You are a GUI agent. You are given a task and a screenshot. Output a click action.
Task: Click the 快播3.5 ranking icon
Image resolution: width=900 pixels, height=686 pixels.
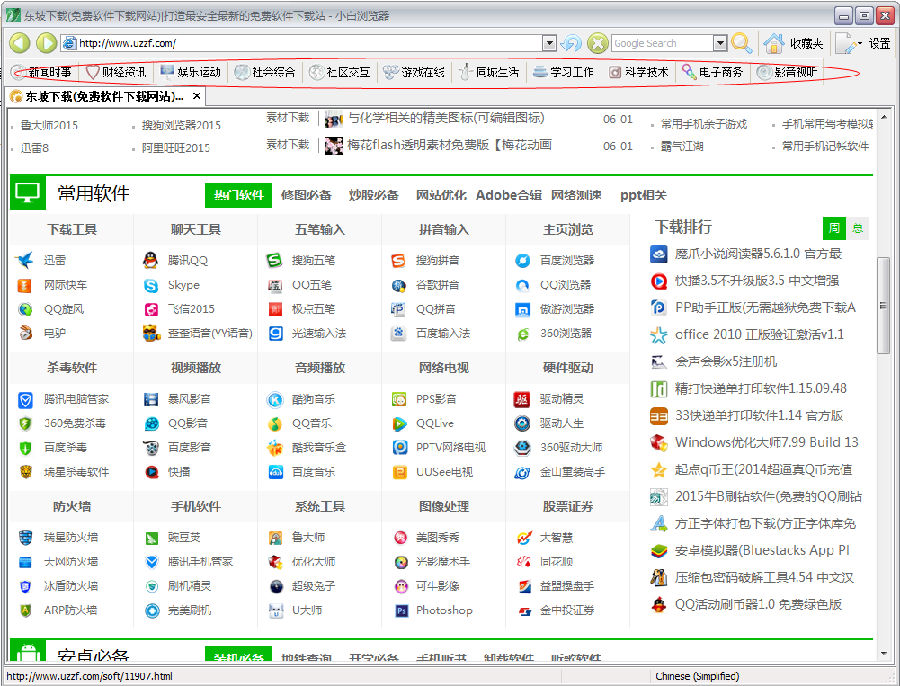[658, 281]
